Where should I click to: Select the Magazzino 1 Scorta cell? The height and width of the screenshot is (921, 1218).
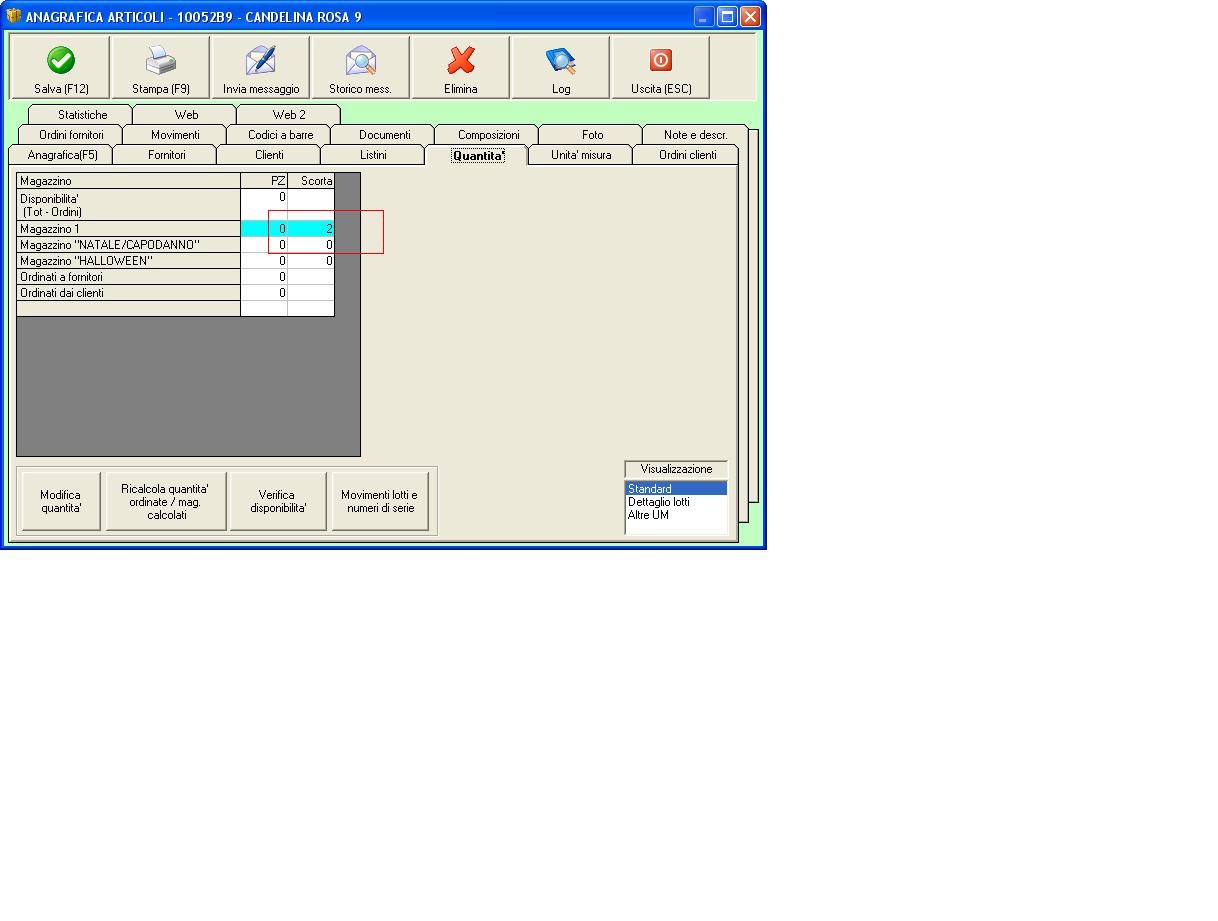point(311,229)
